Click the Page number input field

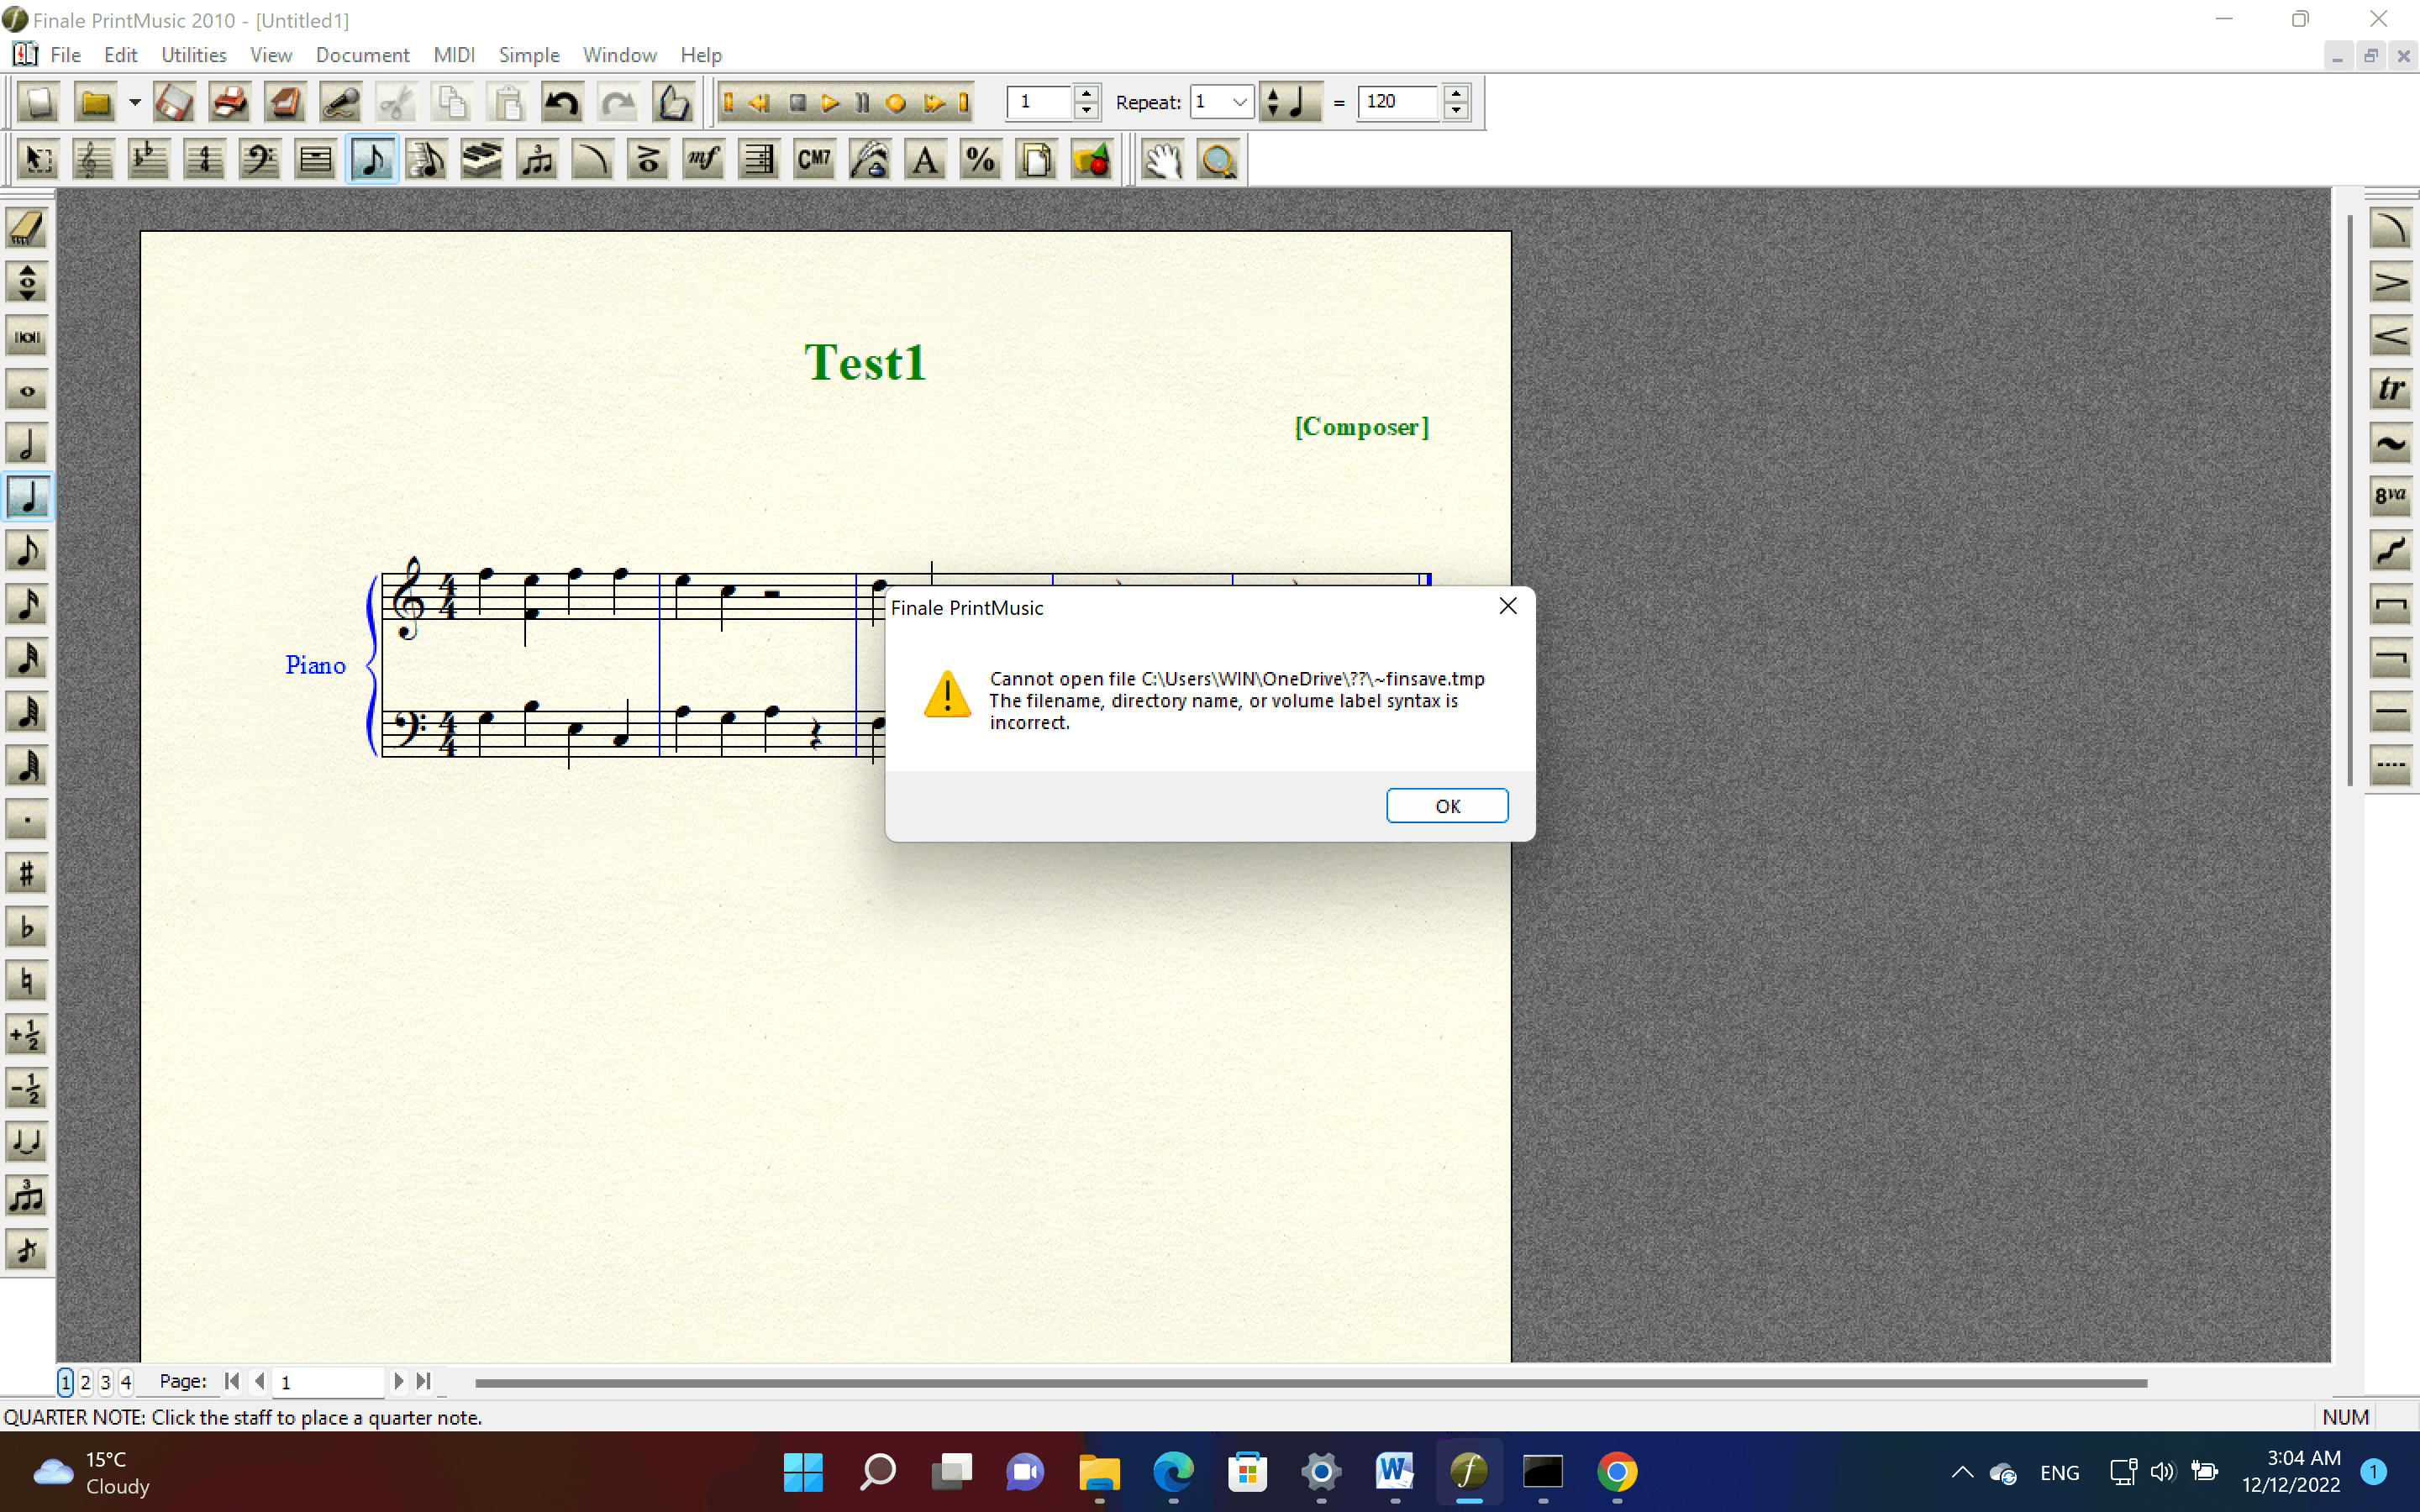pyautogui.click(x=328, y=1382)
